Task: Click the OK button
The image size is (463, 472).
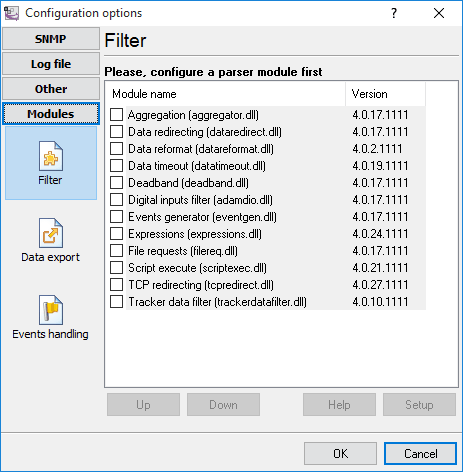Action: pyautogui.click(x=340, y=453)
